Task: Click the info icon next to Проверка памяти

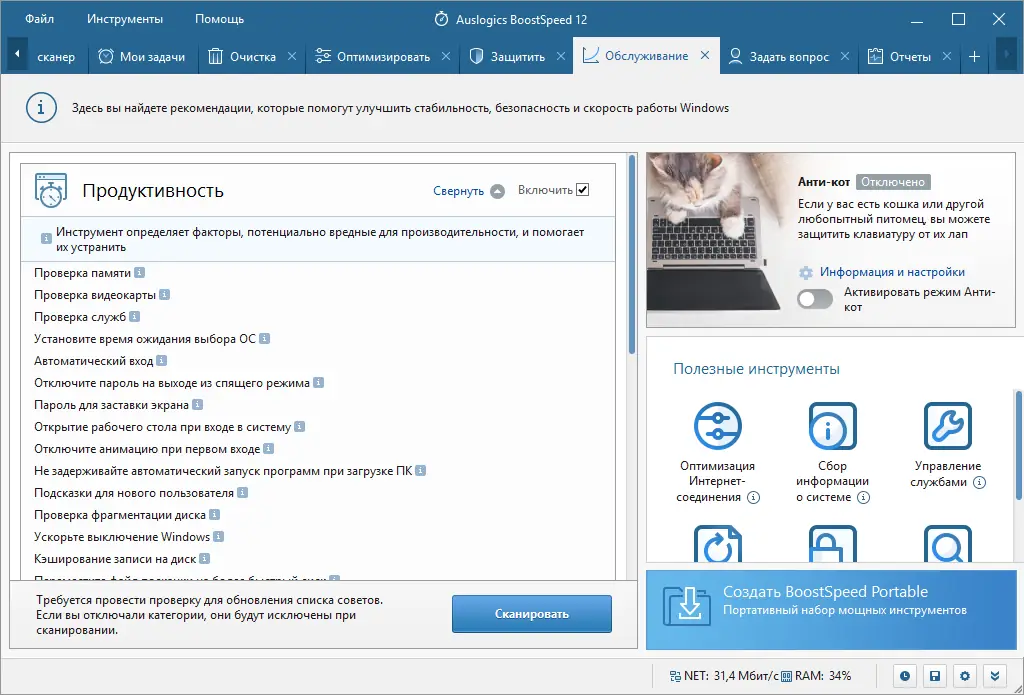Action: point(139,272)
